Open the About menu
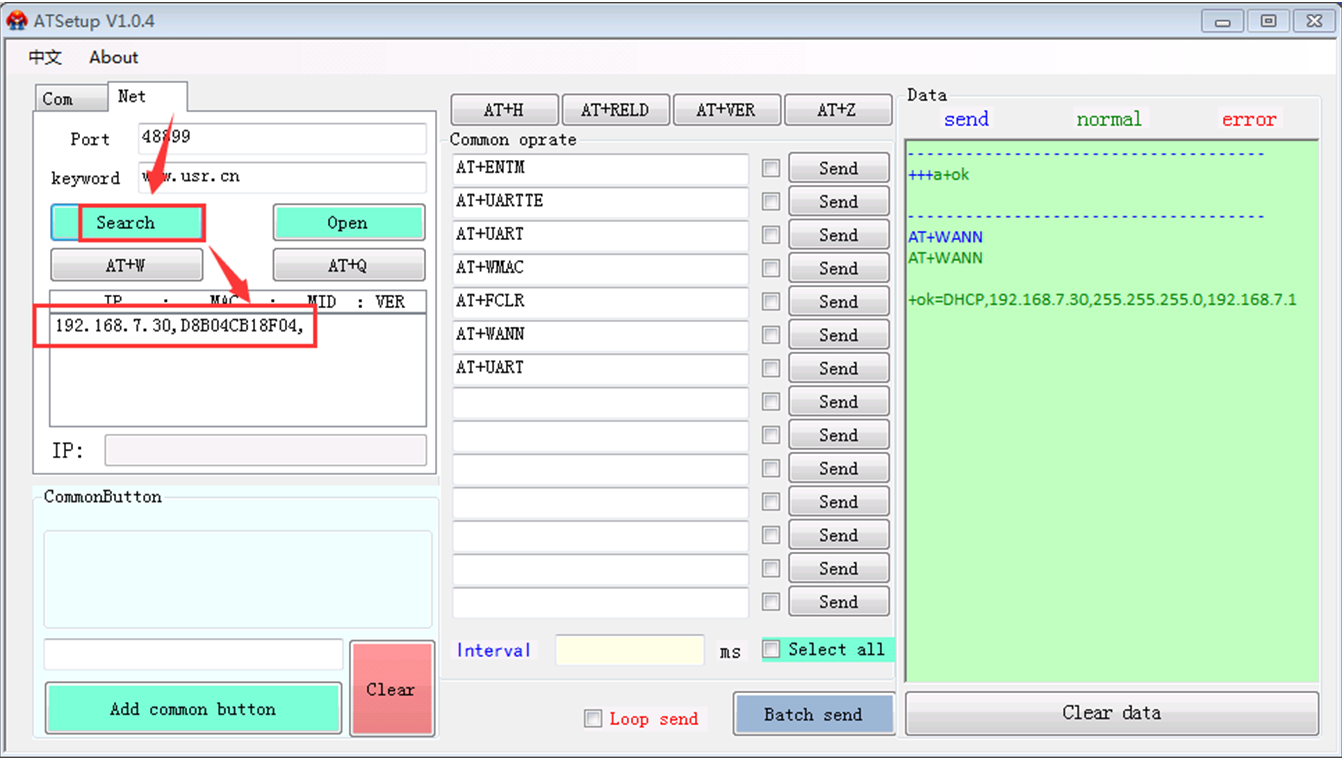This screenshot has width=1342, height=758. [113, 57]
